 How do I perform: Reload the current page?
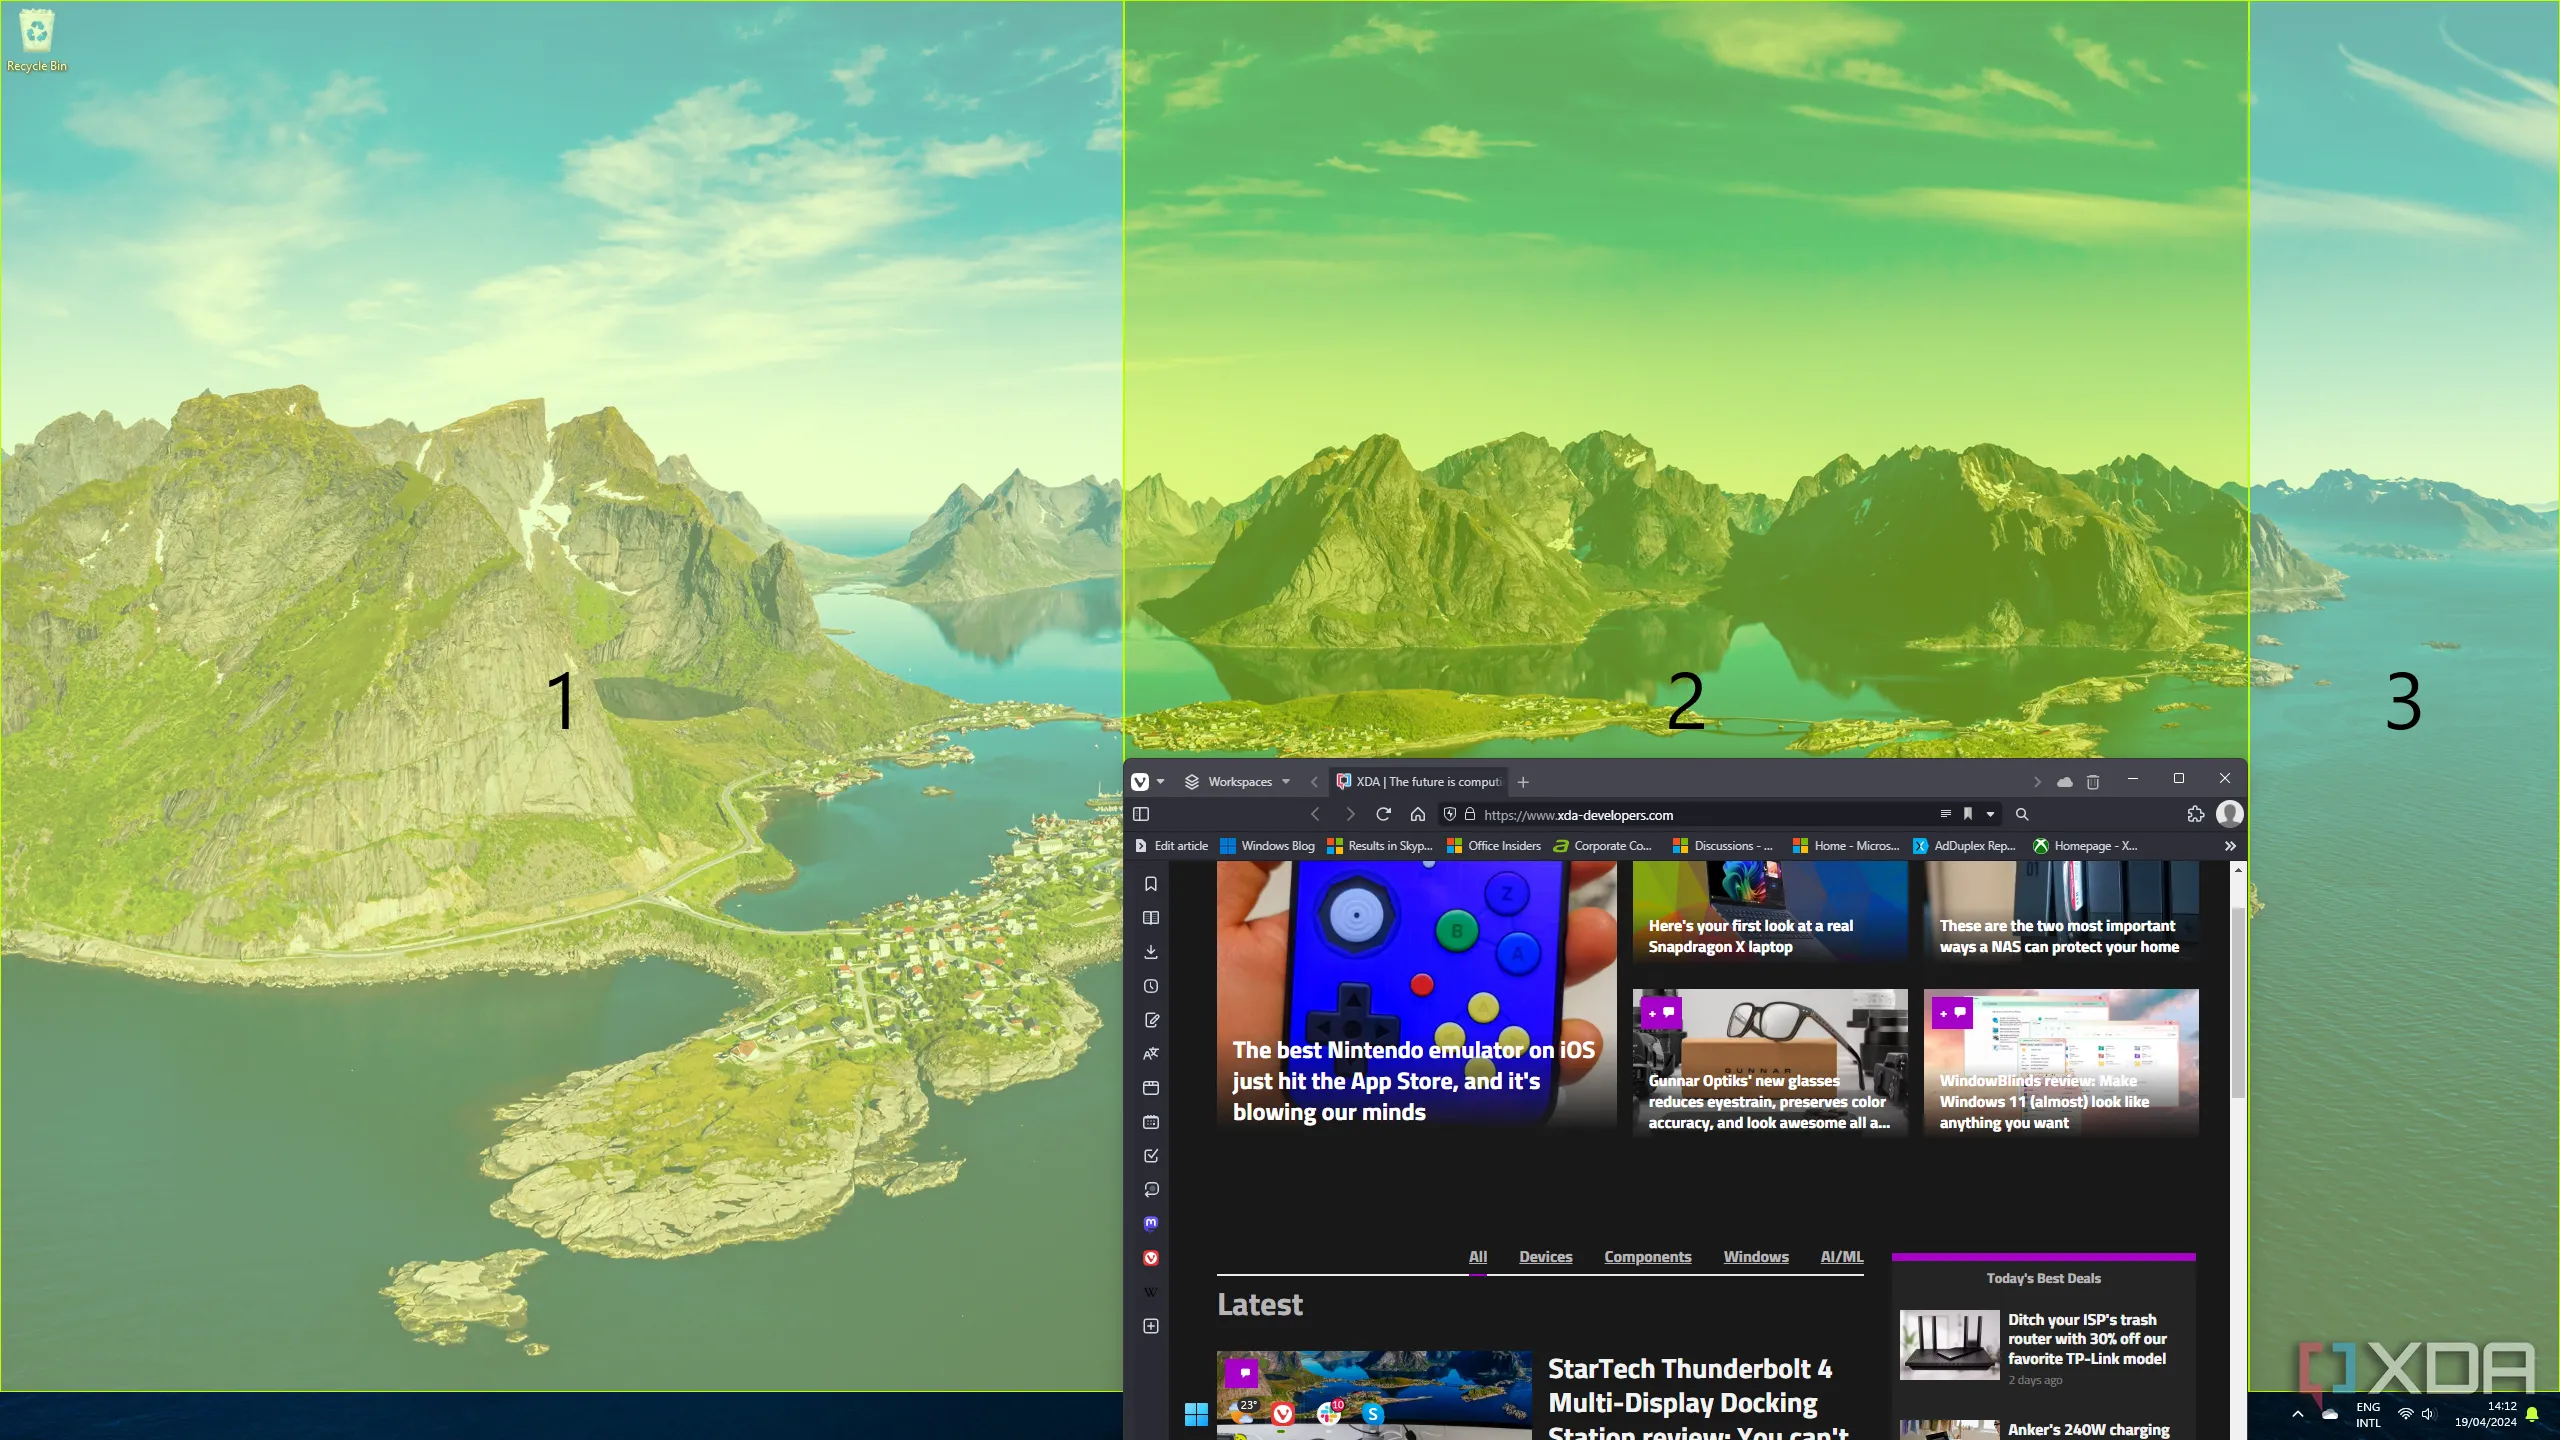(x=1384, y=815)
